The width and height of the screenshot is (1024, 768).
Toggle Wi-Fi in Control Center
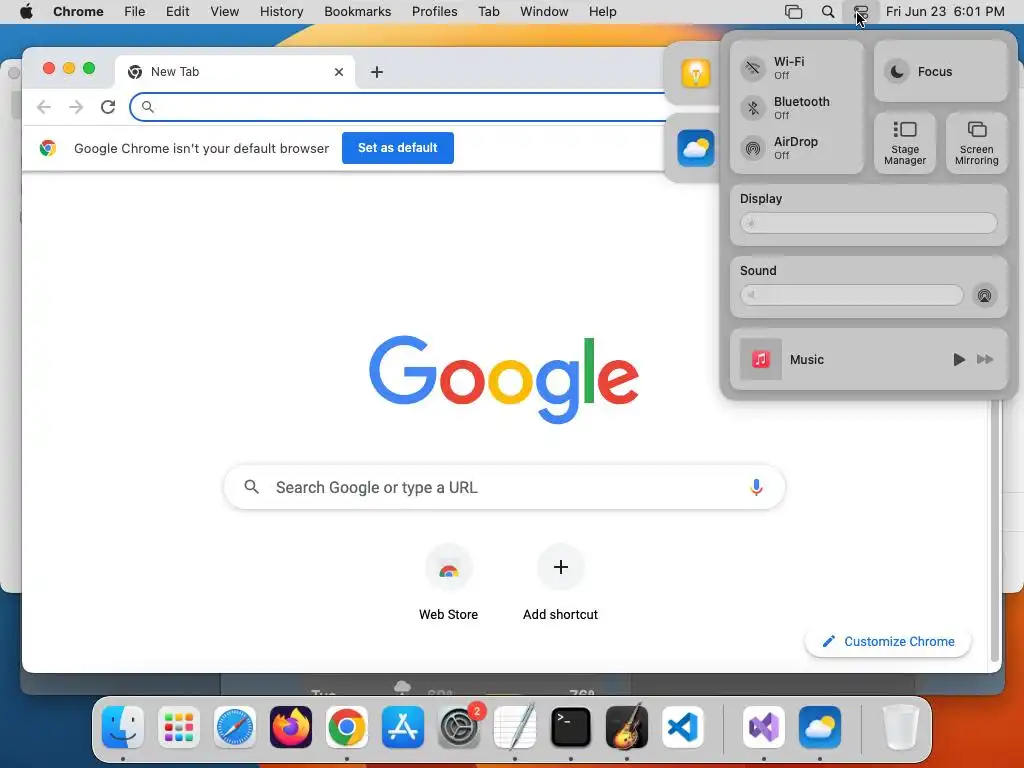tap(753, 68)
